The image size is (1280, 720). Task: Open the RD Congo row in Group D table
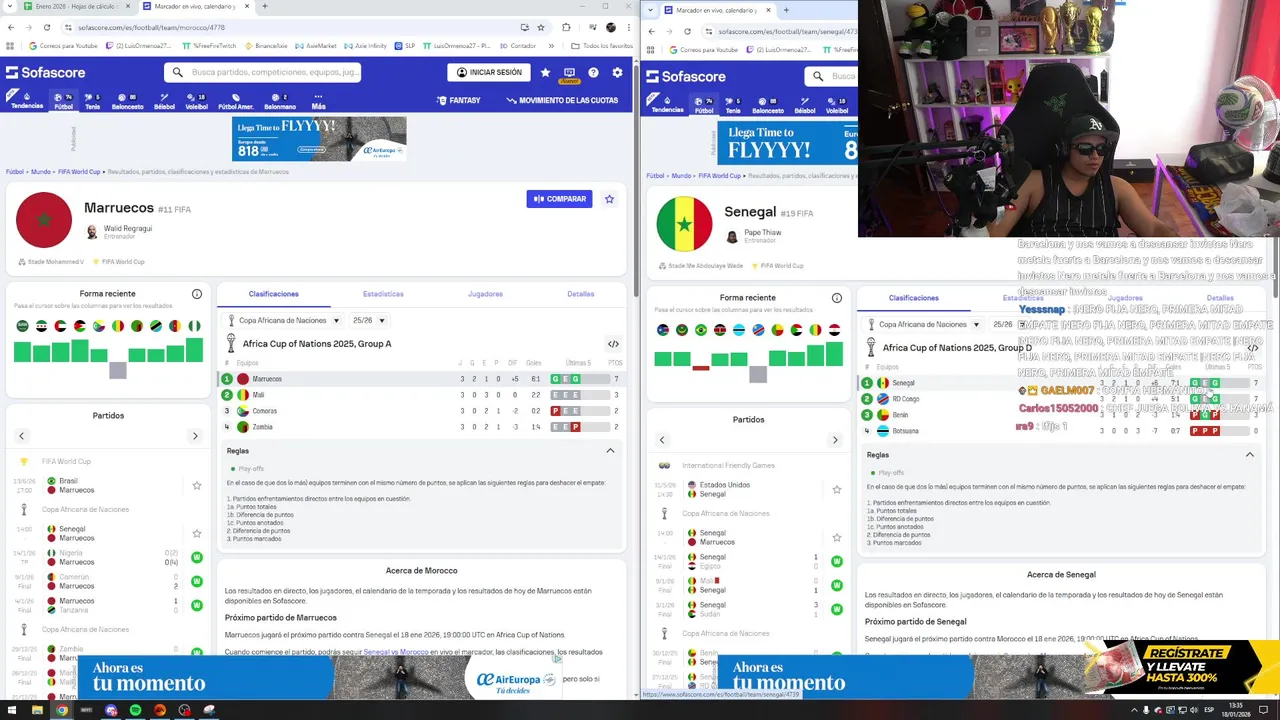tap(1060, 399)
